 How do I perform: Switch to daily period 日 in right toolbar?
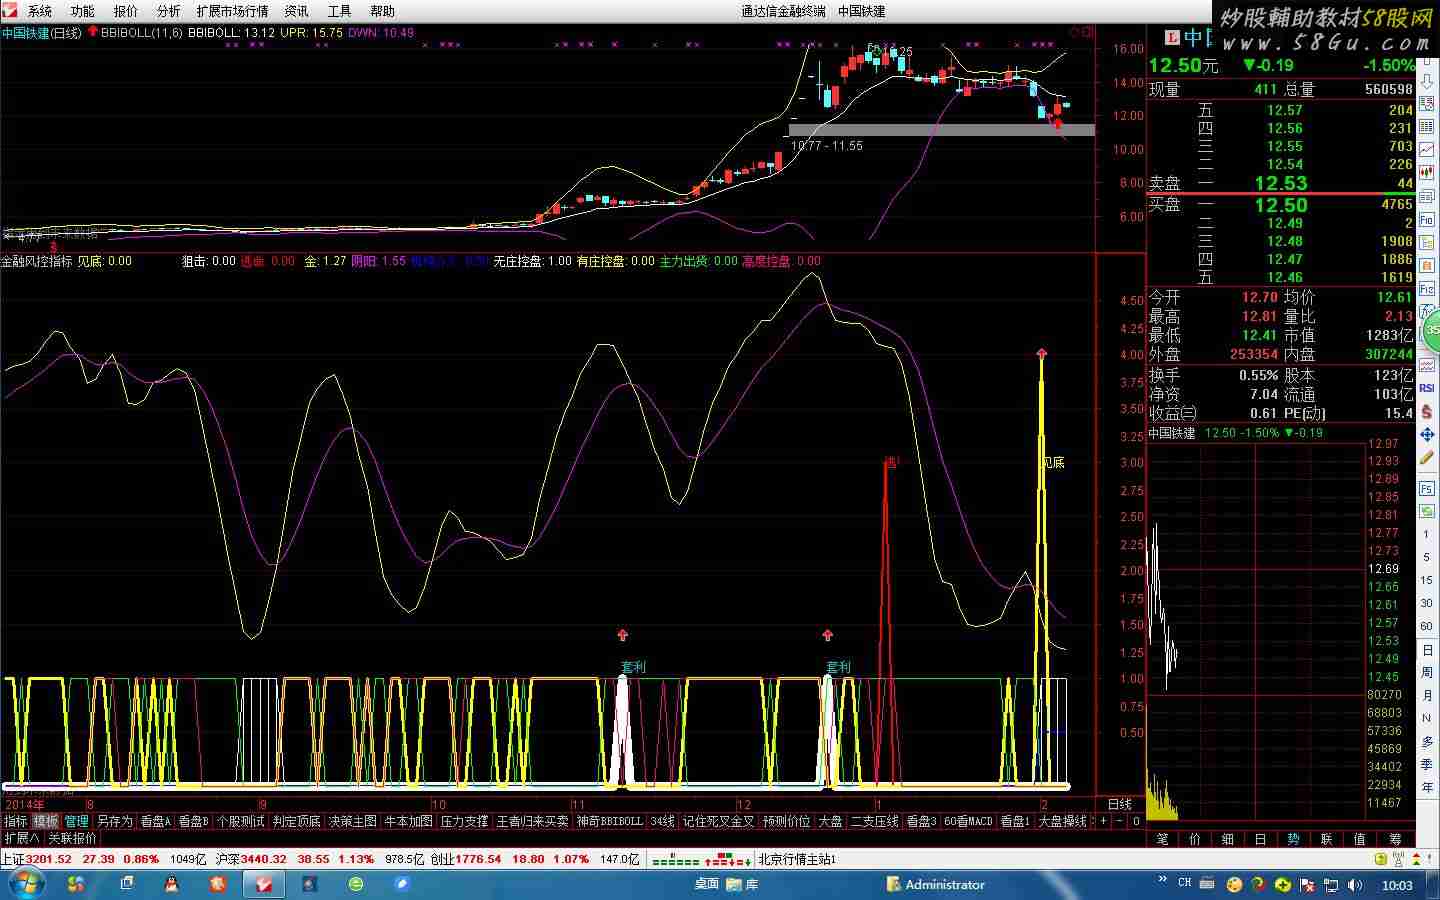(x=1427, y=649)
